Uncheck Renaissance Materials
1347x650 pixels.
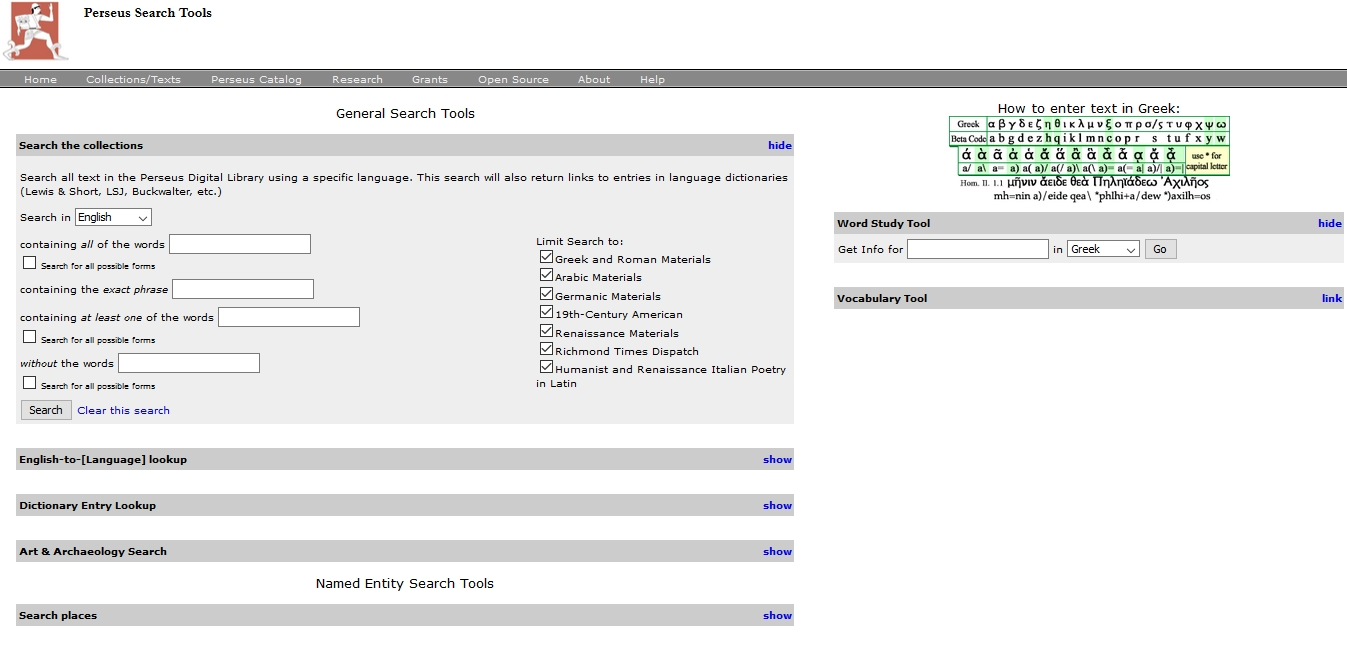point(546,331)
